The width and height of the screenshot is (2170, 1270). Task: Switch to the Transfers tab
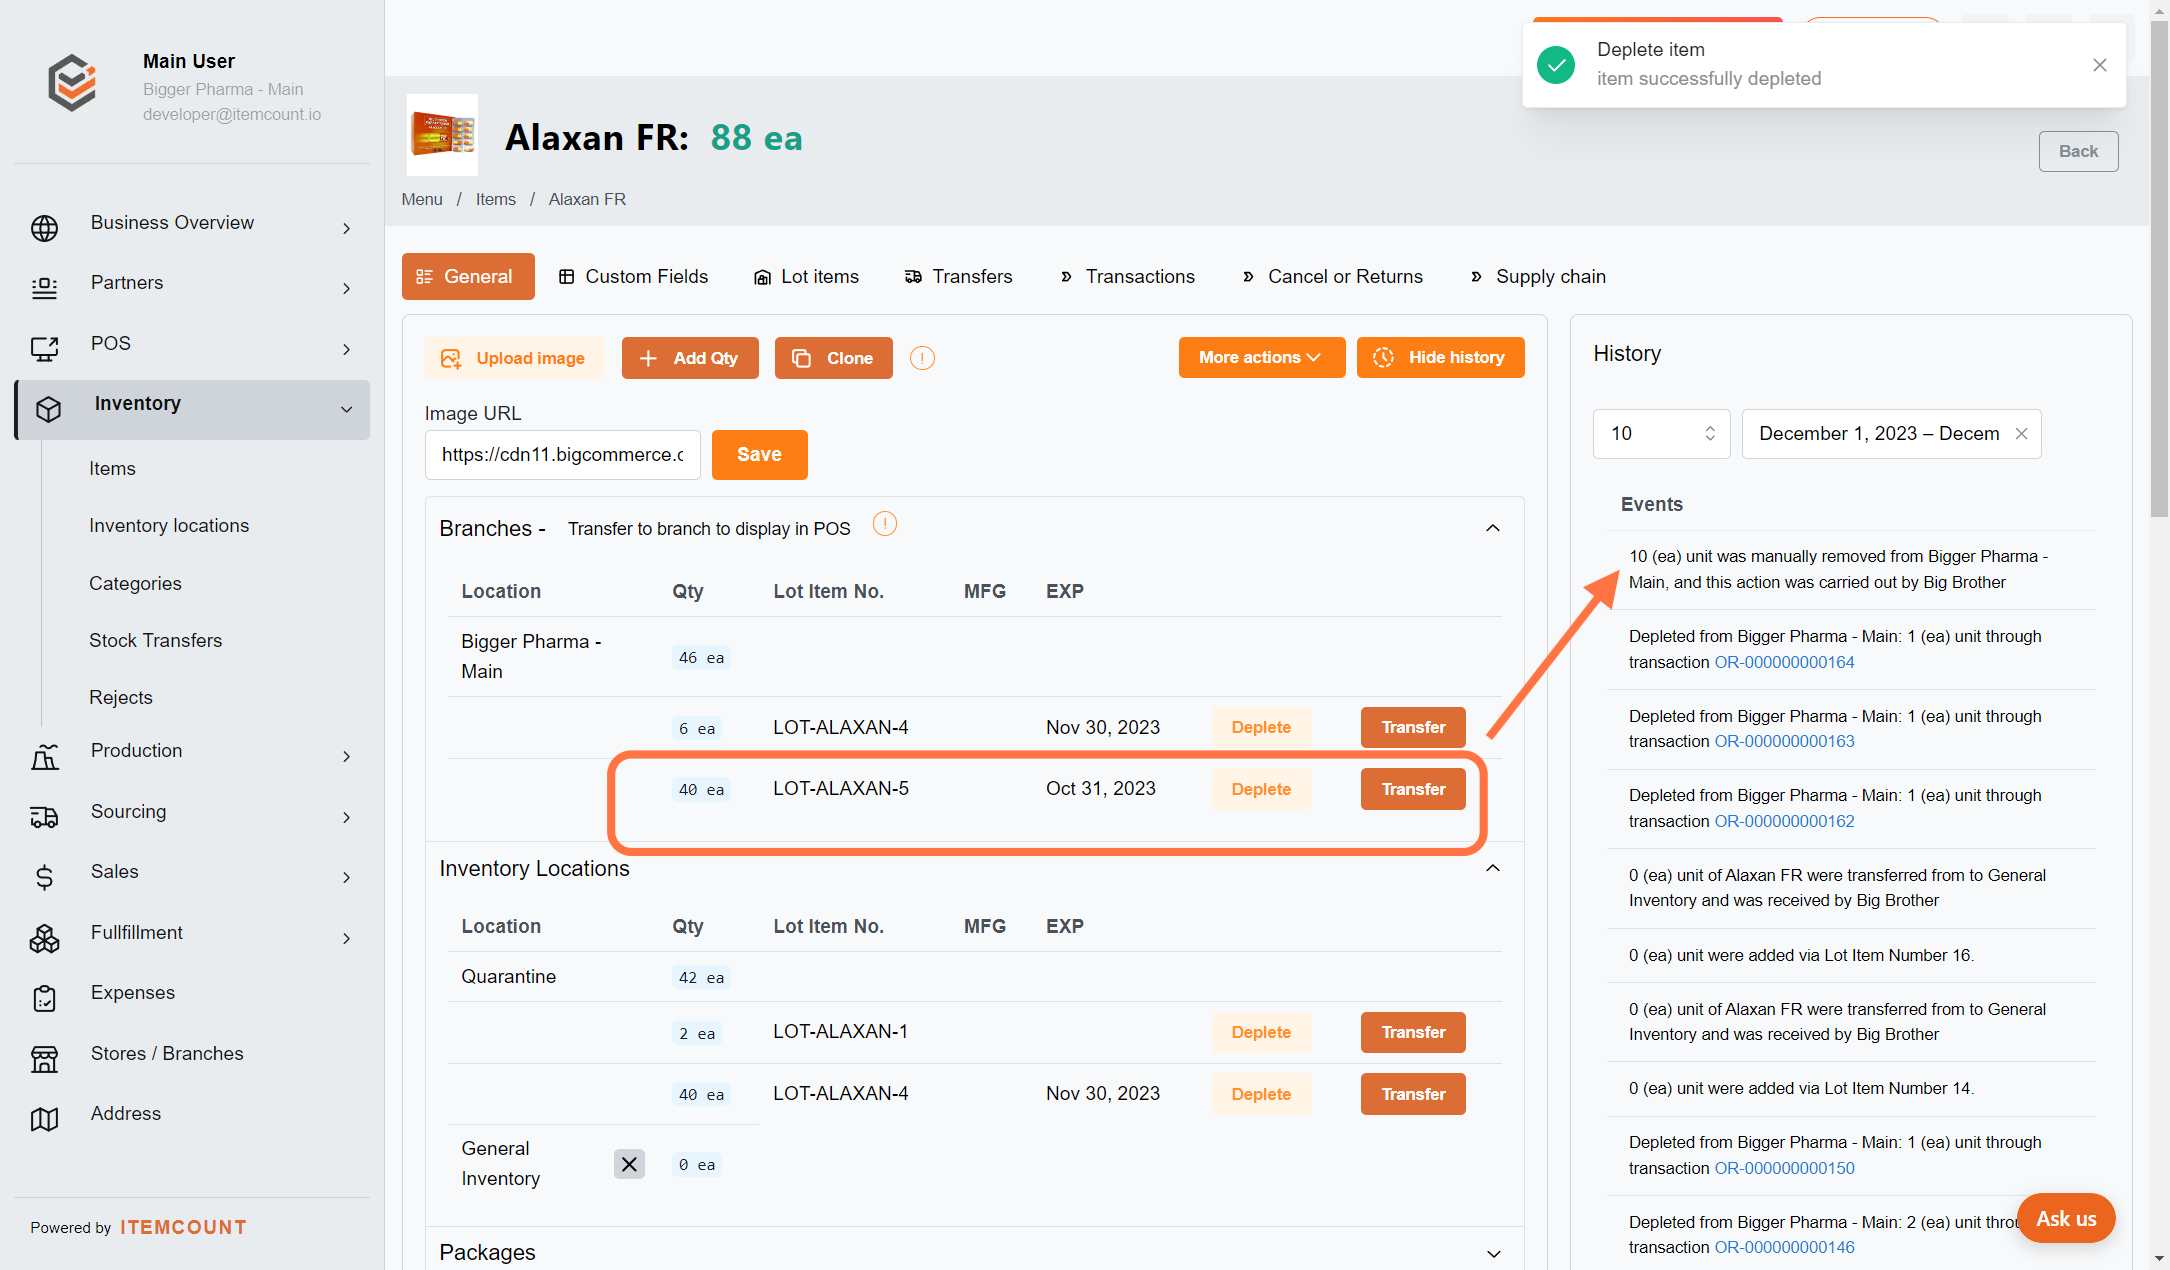click(x=958, y=276)
